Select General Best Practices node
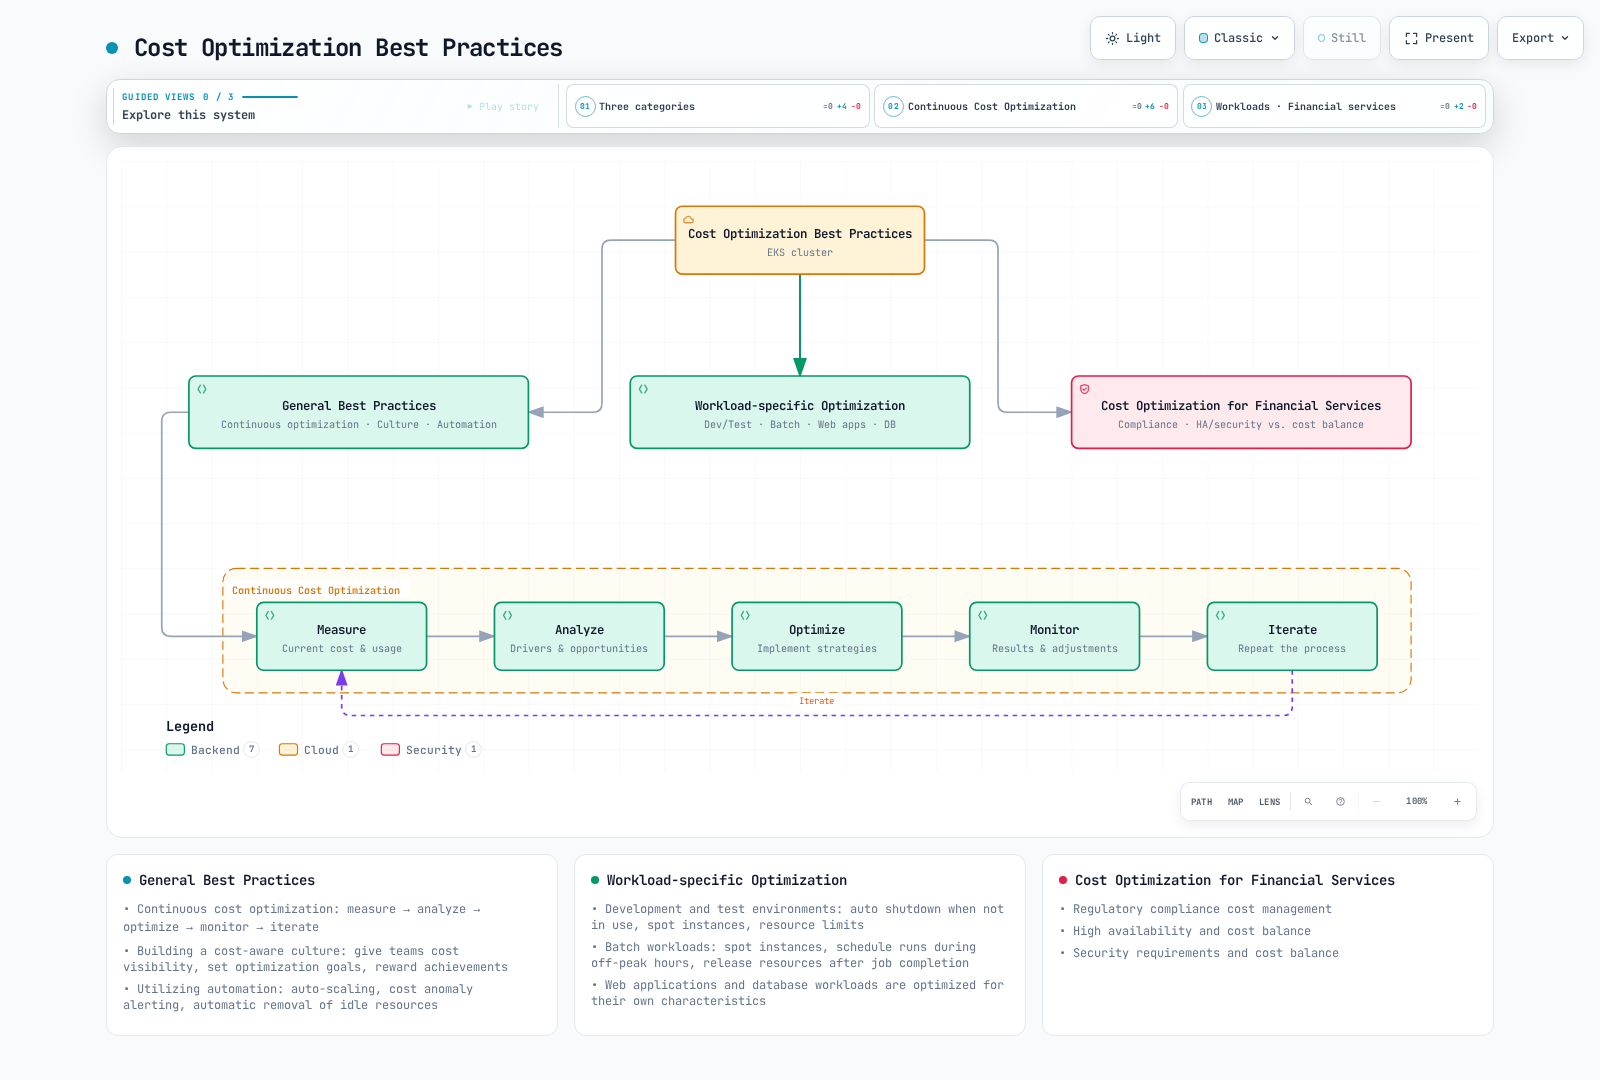The image size is (1600, 1080). pos(359,412)
